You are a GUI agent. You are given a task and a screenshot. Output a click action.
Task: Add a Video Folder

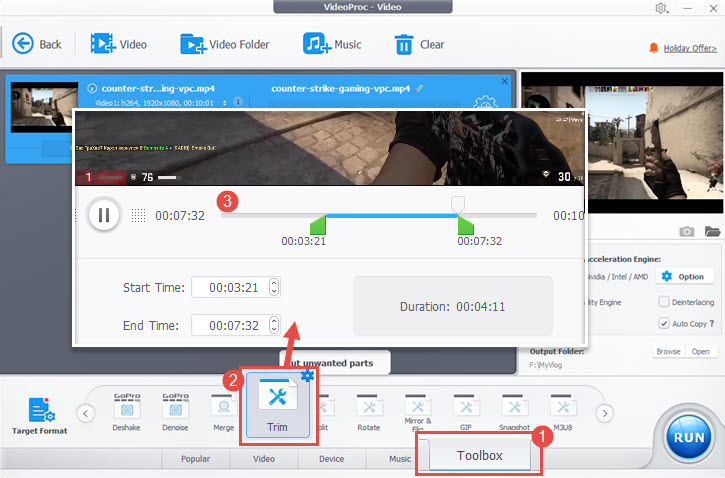pos(225,44)
